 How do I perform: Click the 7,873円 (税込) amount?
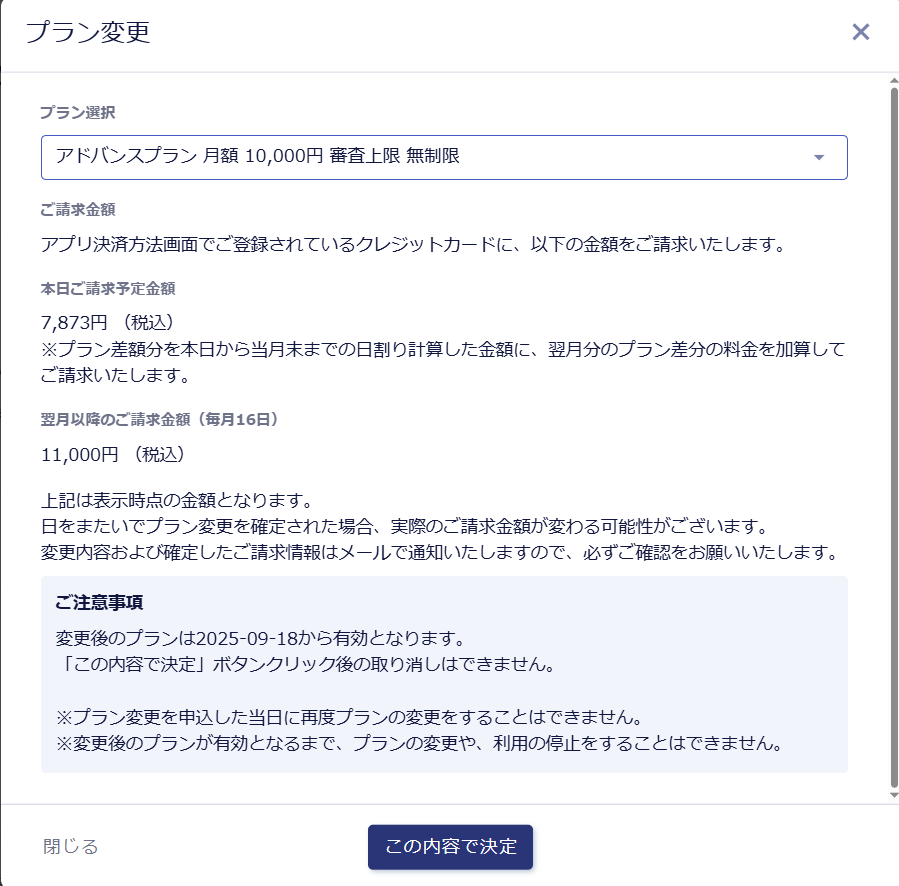pos(108,322)
